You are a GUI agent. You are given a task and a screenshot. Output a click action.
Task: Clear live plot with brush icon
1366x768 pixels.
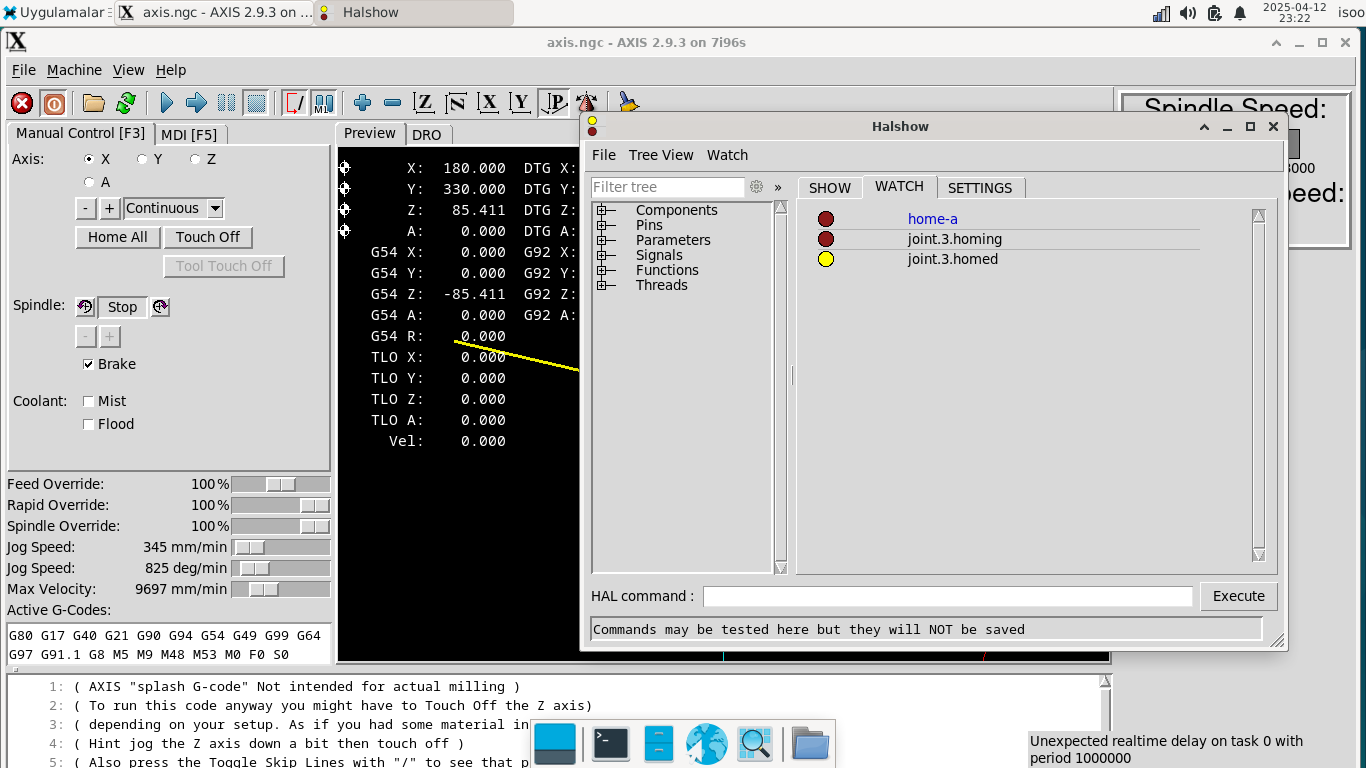pyautogui.click(x=628, y=102)
